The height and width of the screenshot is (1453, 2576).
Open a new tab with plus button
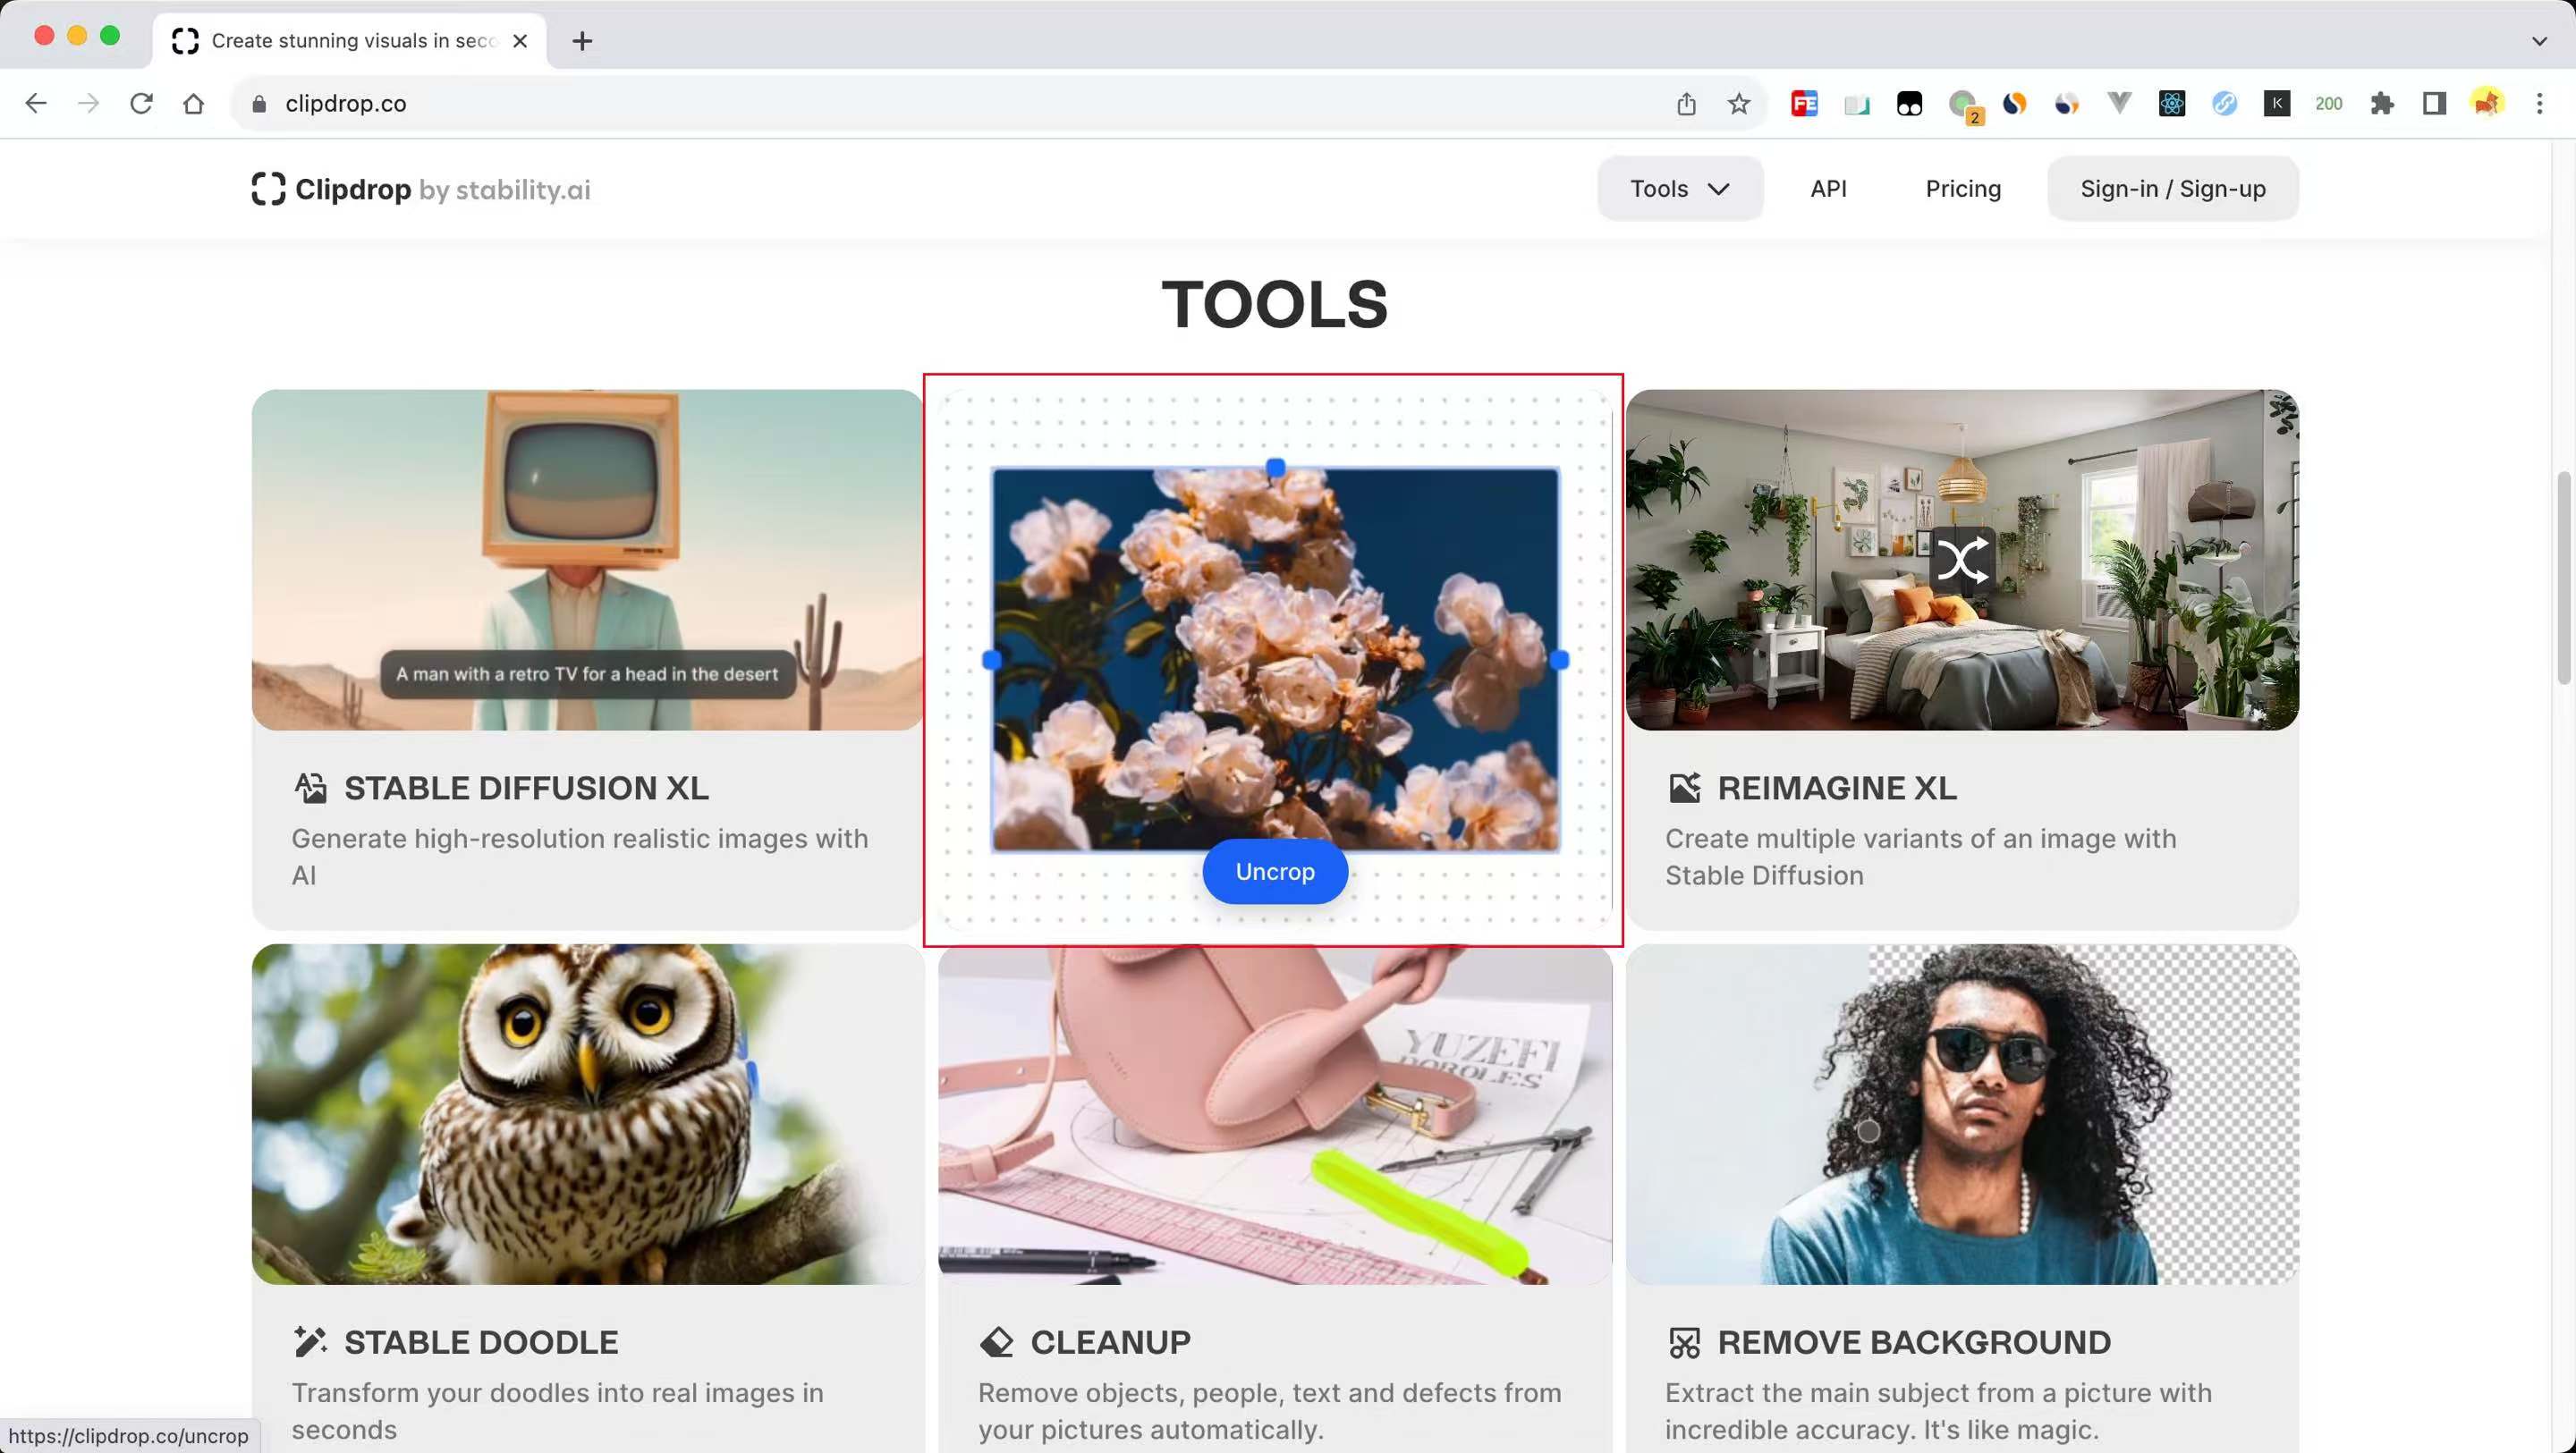tap(582, 41)
